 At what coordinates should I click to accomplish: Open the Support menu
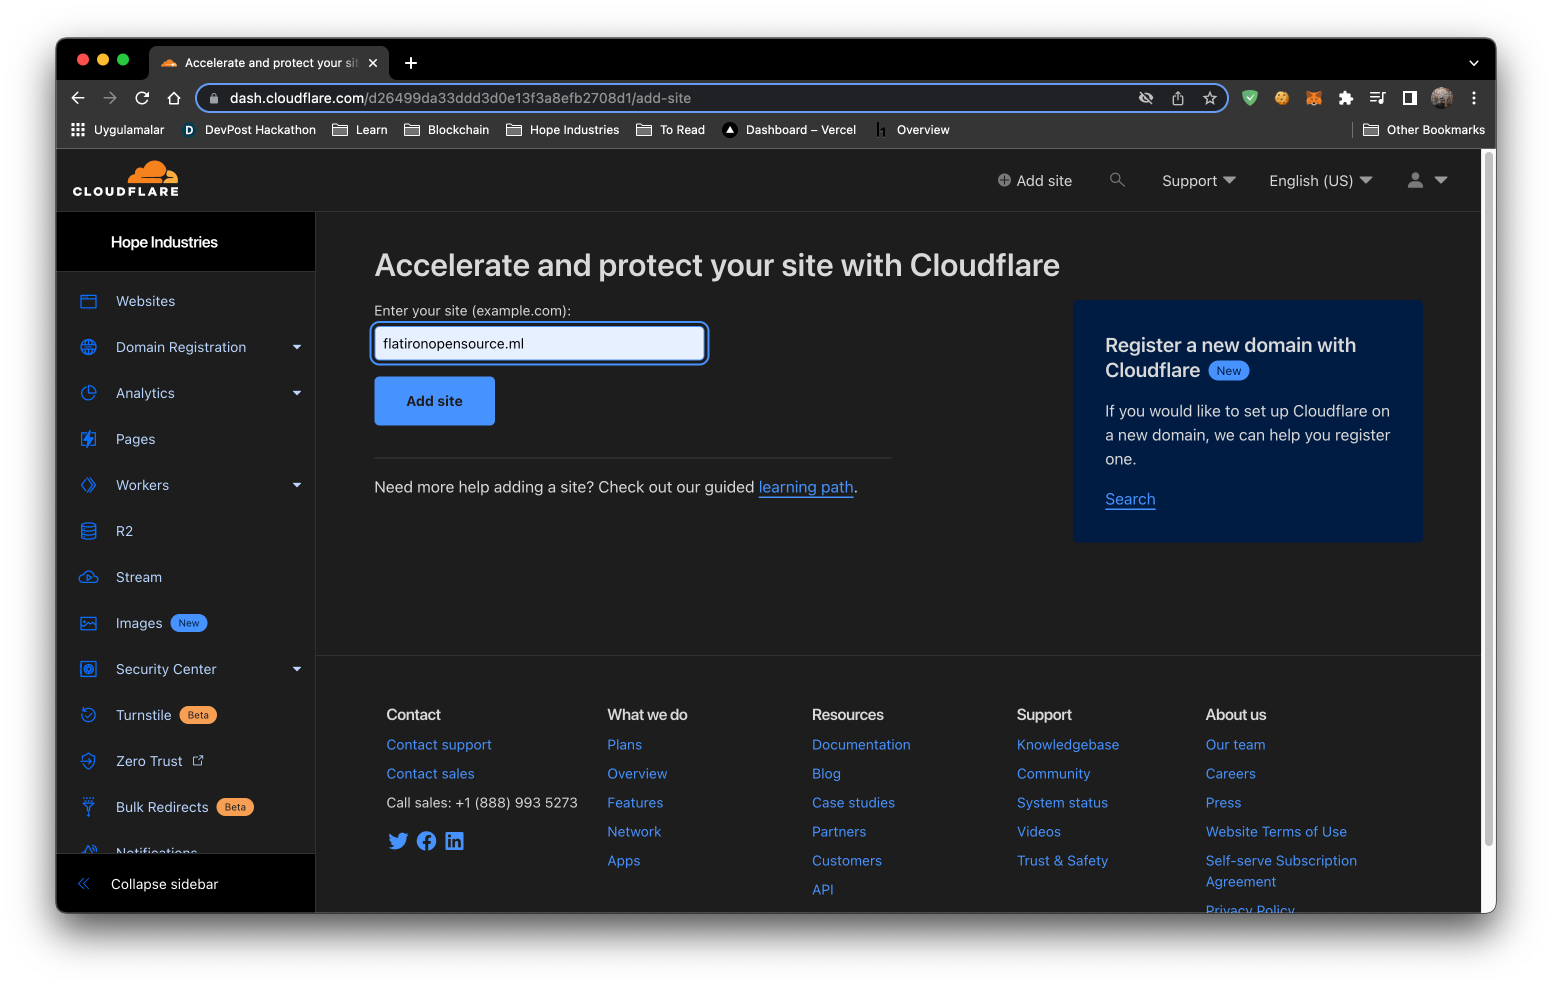1197,180
